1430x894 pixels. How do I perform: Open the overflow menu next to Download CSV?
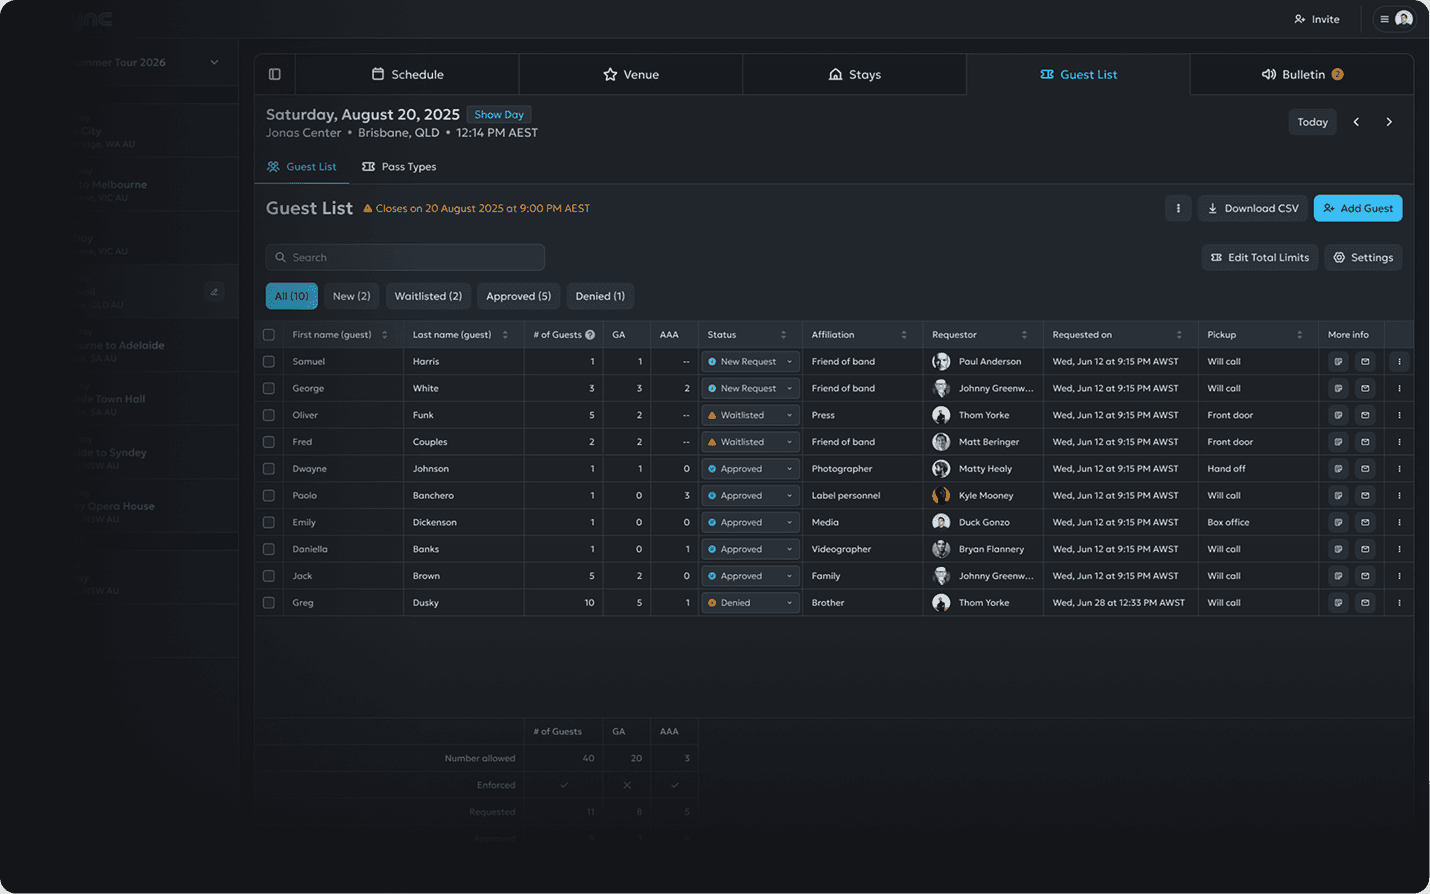[1178, 208]
